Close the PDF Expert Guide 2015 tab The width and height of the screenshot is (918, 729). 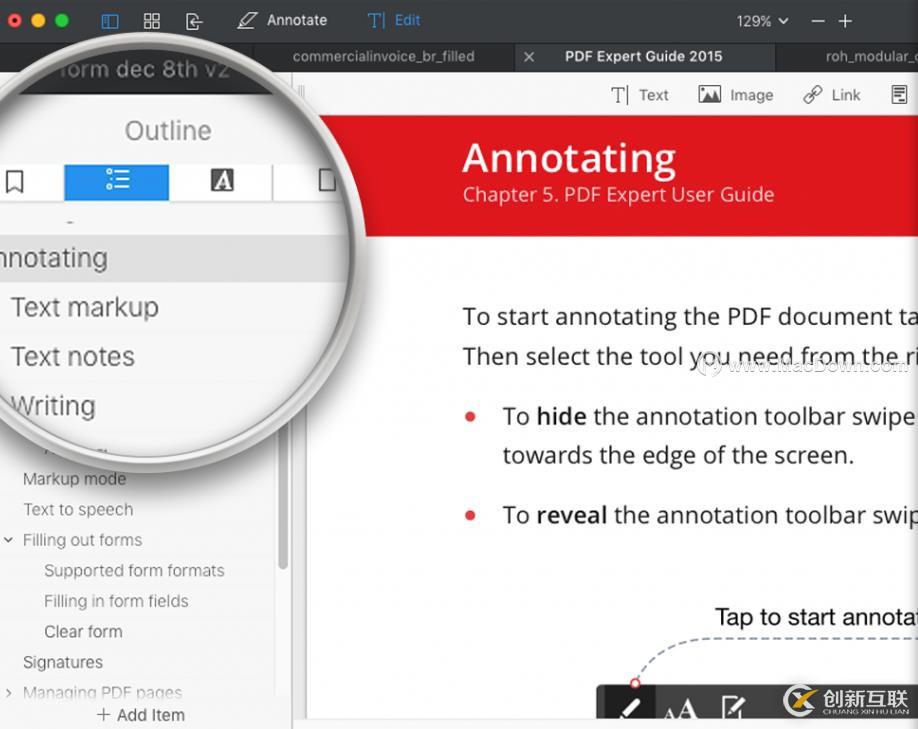pyautogui.click(x=529, y=57)
